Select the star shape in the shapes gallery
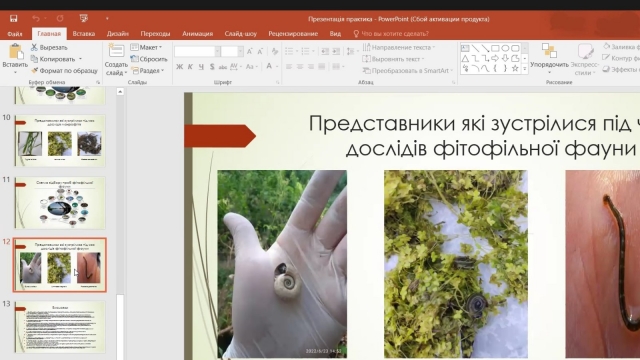Viewport: 640px width, 360px height. coord(515,69)
